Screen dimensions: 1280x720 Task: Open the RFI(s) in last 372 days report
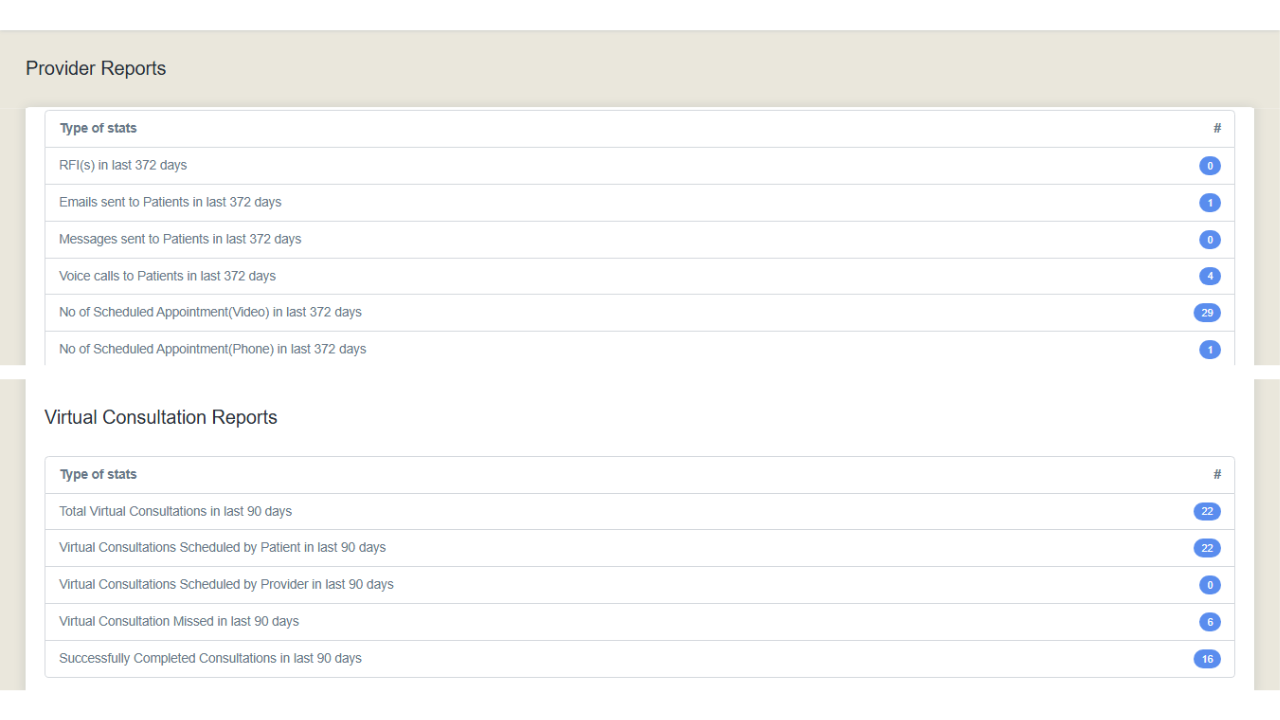(122, 165)
